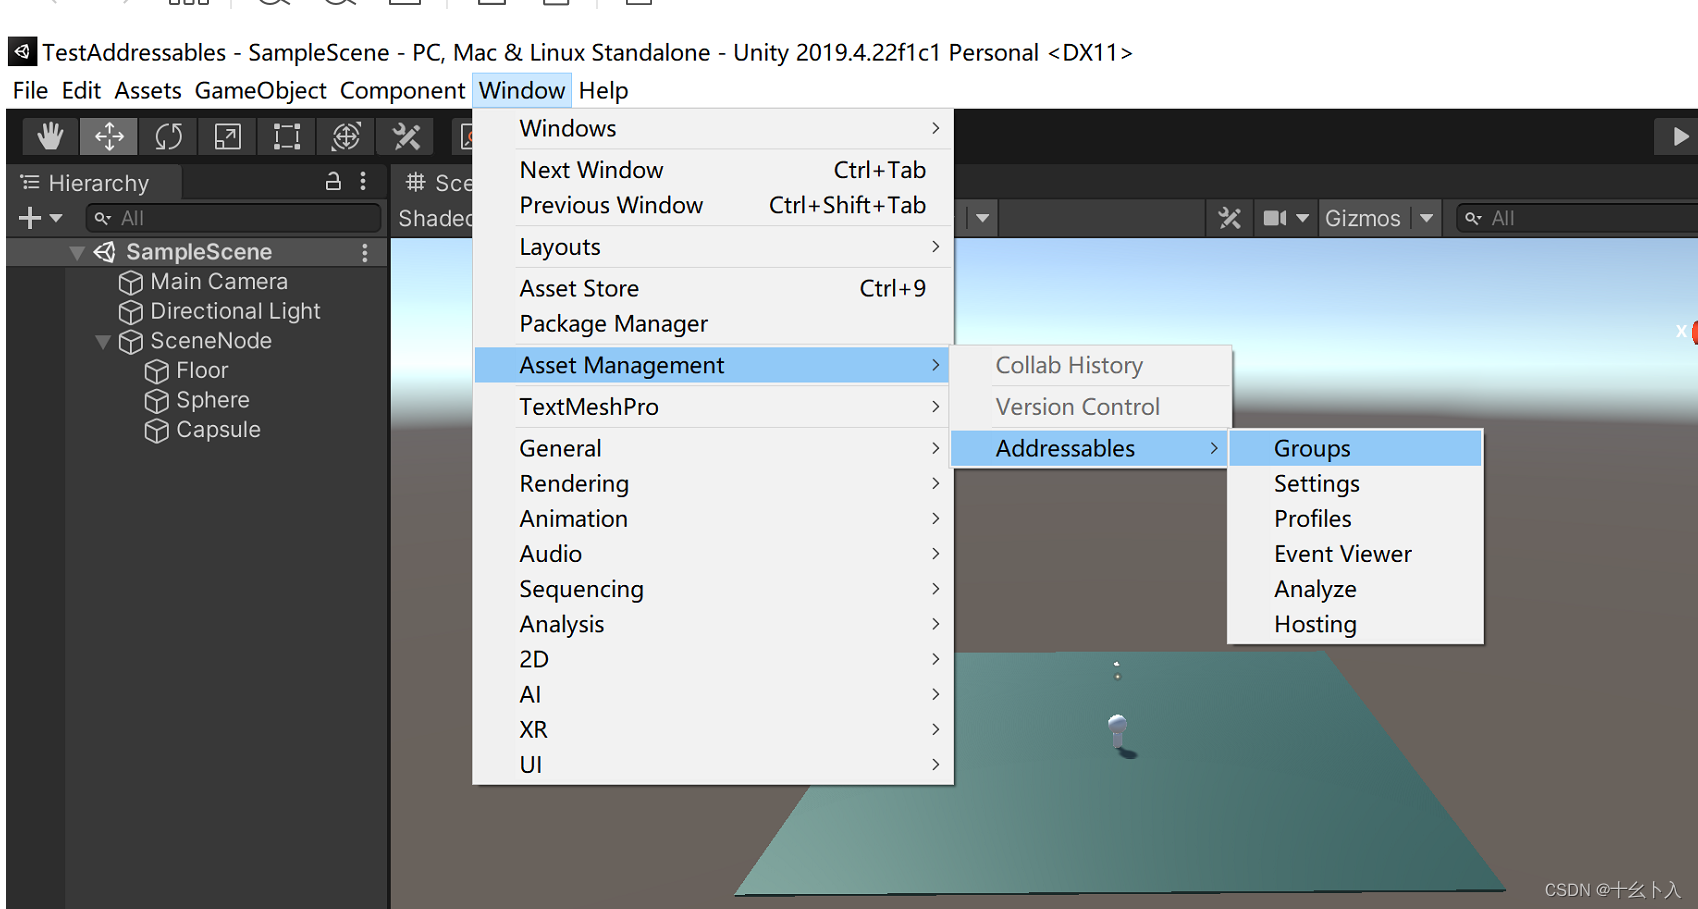1698x909 pixels.
Task: Click the Unity scene icon beside SampleScene
Action: (x=105, y=252)
